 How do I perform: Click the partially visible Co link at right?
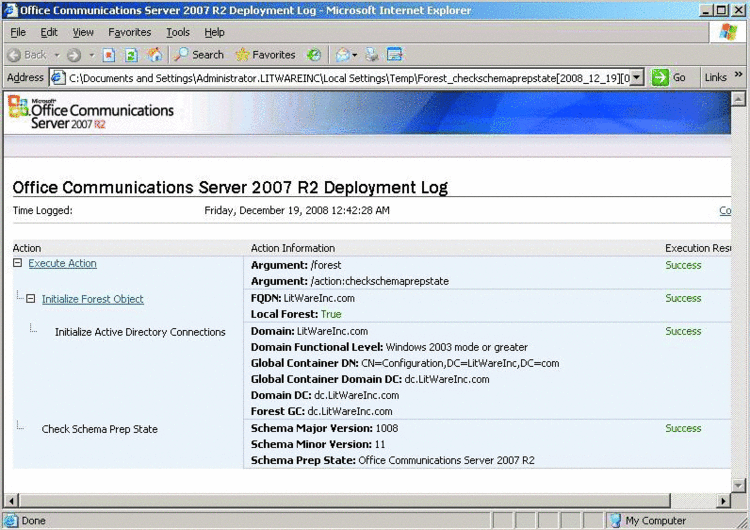(725, 210)
